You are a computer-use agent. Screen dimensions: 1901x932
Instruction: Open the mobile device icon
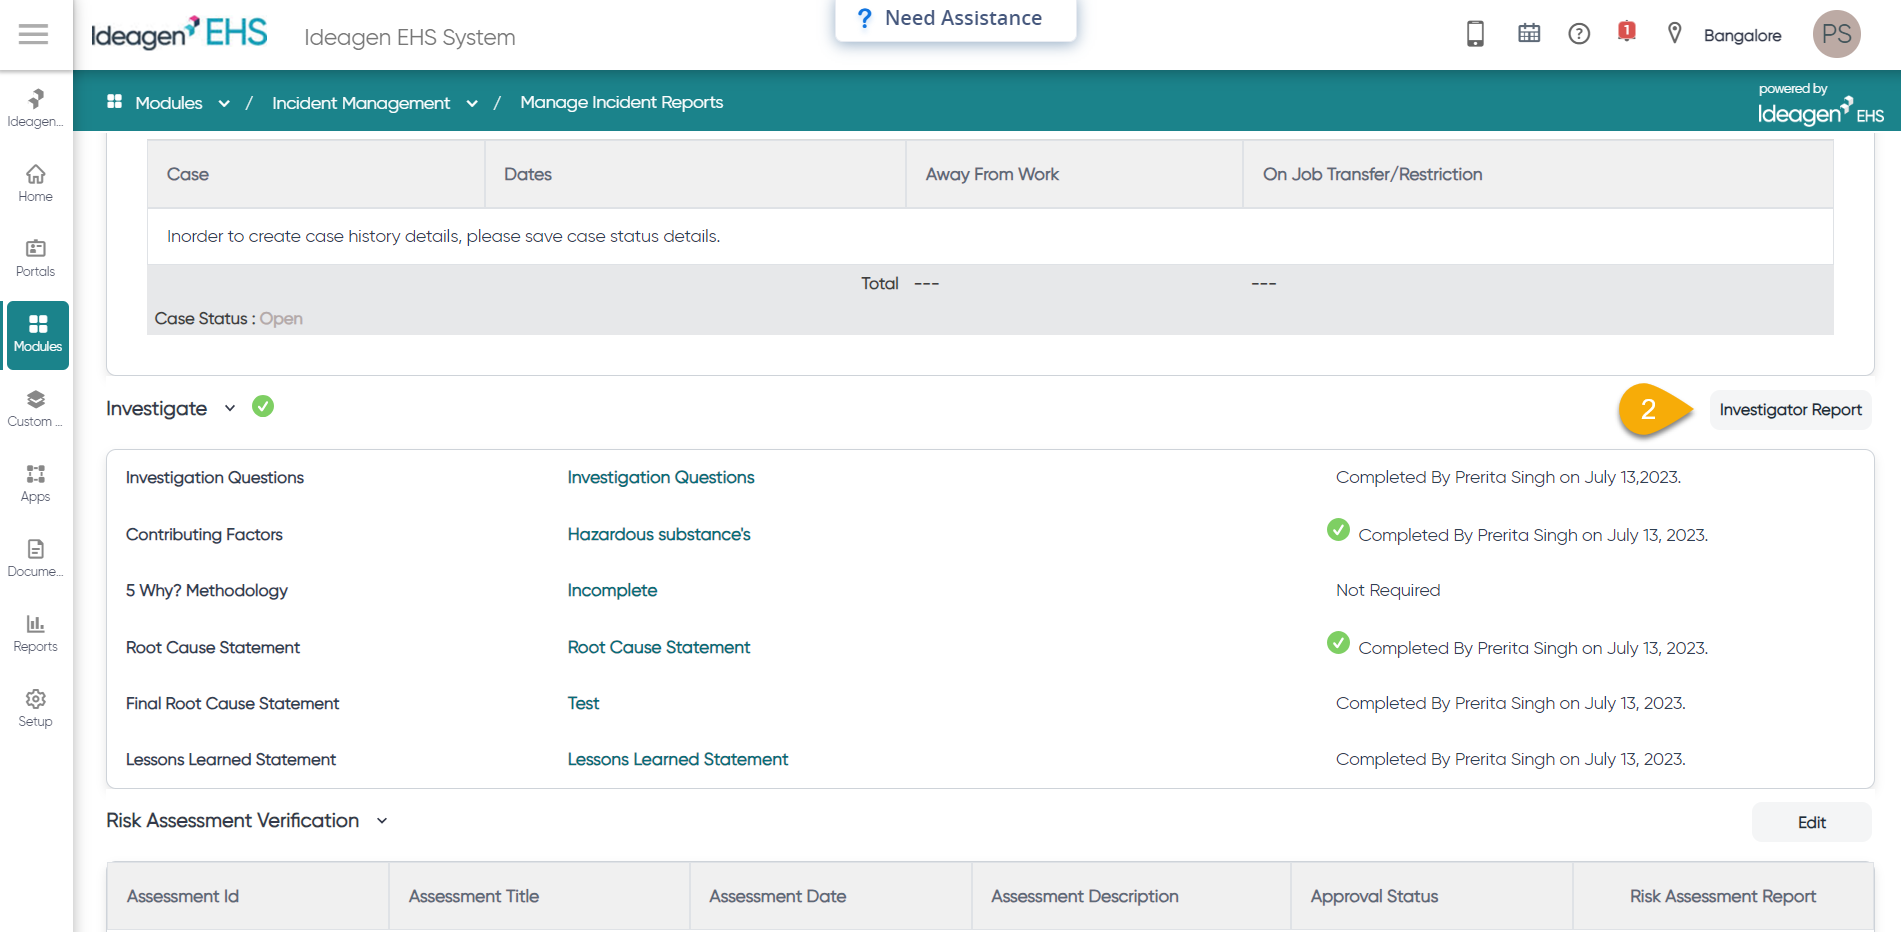(x=1475, y=34)
